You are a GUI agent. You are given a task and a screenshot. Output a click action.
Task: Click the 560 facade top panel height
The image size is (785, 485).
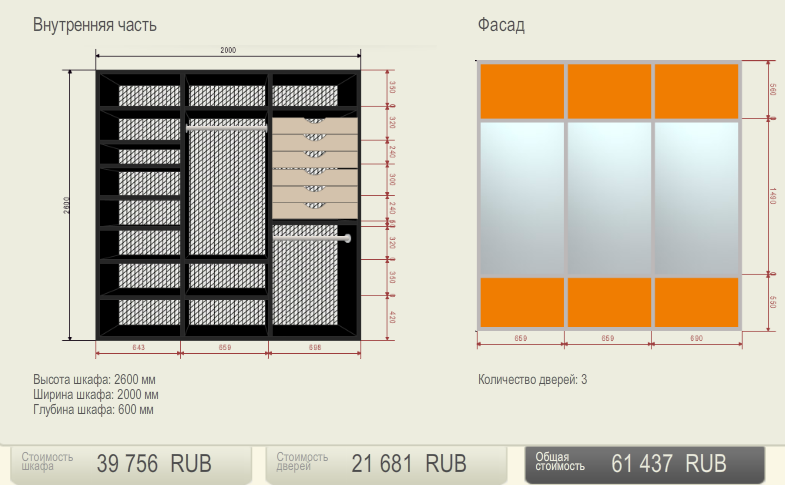(x=773, y=90)
